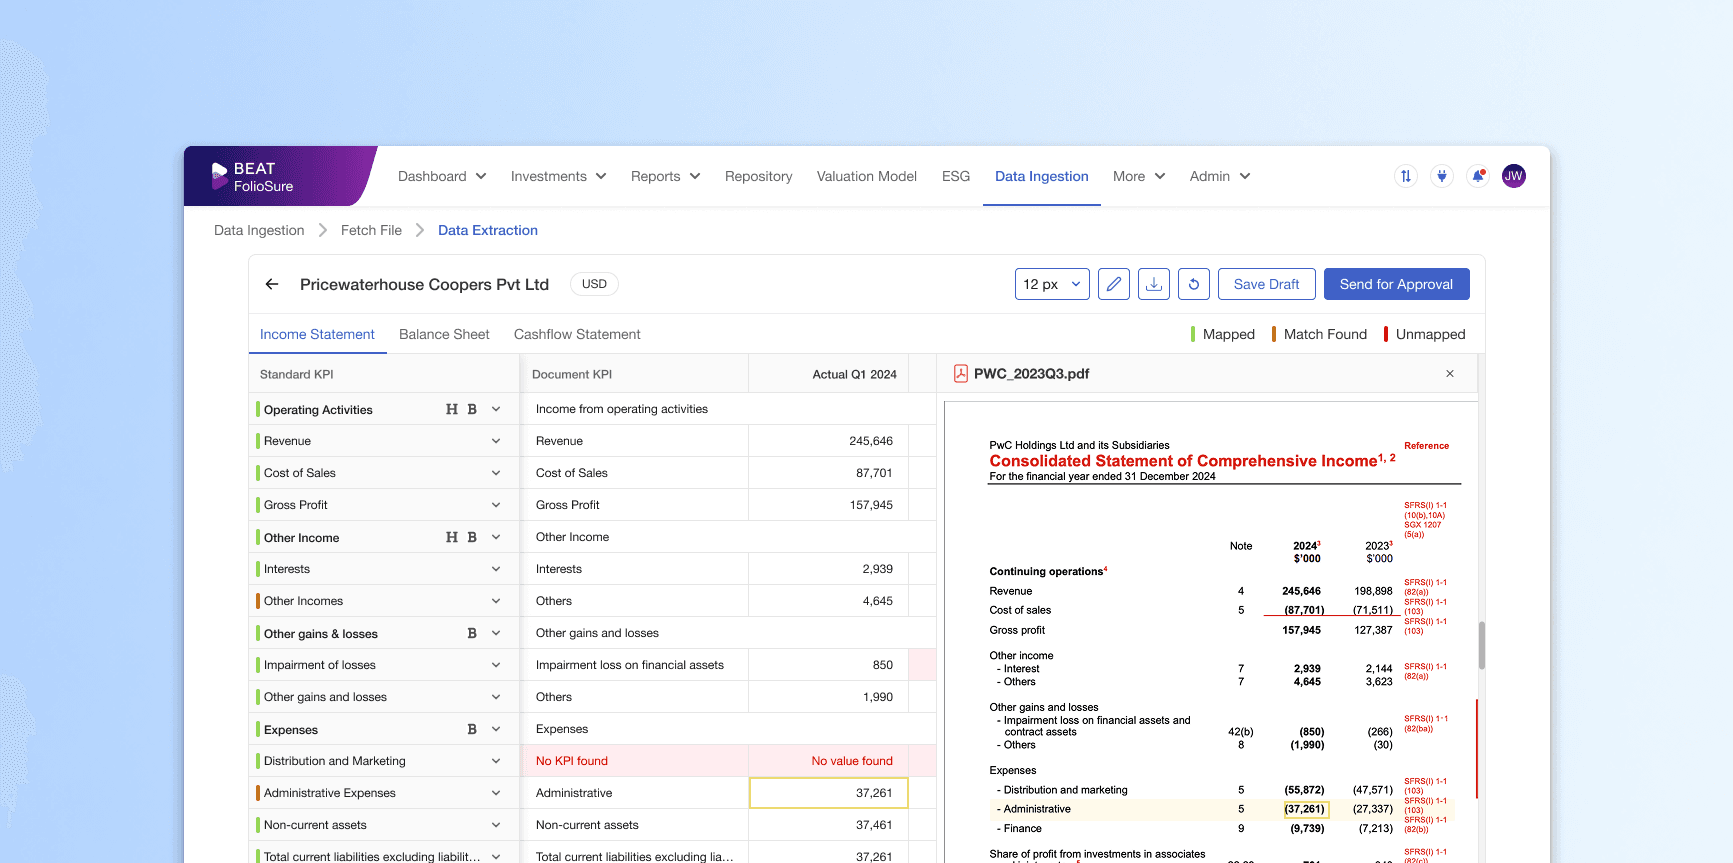Screen dimensions: 1733x863
Task: Select Data Ingestion in the top navigation bar
Action: (1042, 176)
